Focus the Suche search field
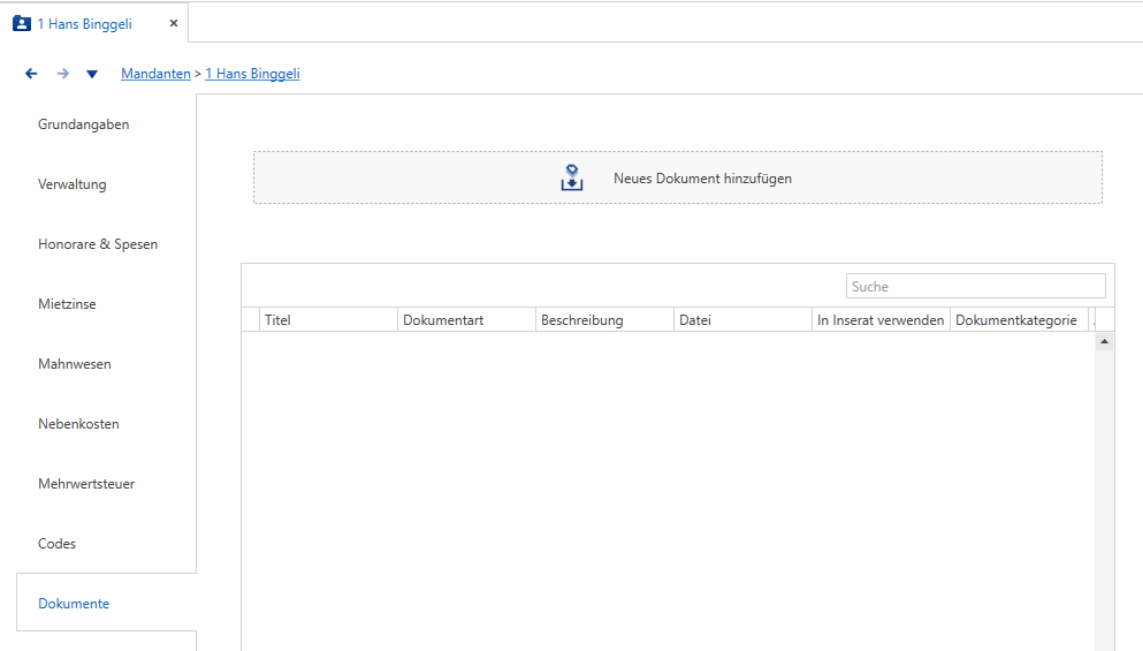 click(975, 286)
